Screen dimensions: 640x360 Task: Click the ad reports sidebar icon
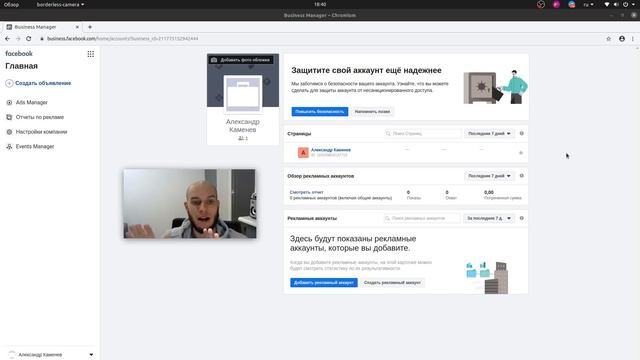click(x=9, y=117)
